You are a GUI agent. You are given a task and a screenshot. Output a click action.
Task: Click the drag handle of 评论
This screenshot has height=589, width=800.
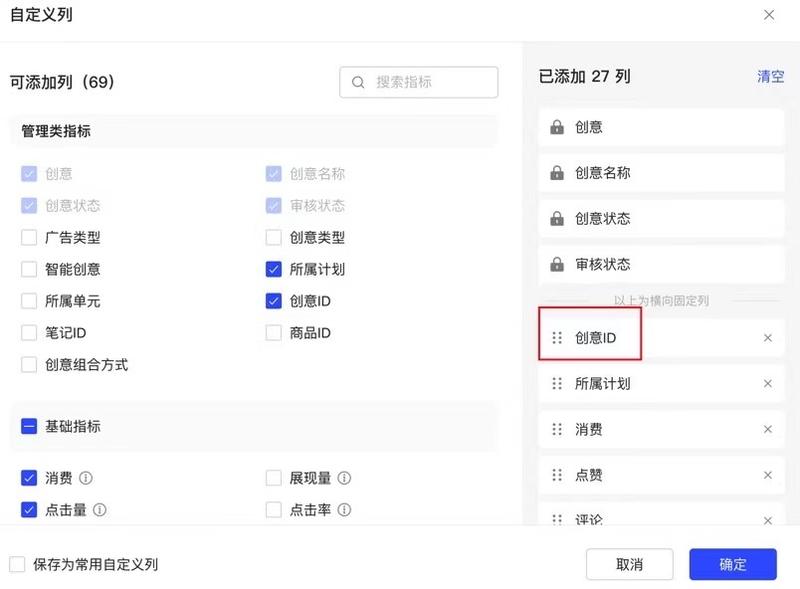pos(557,519)
